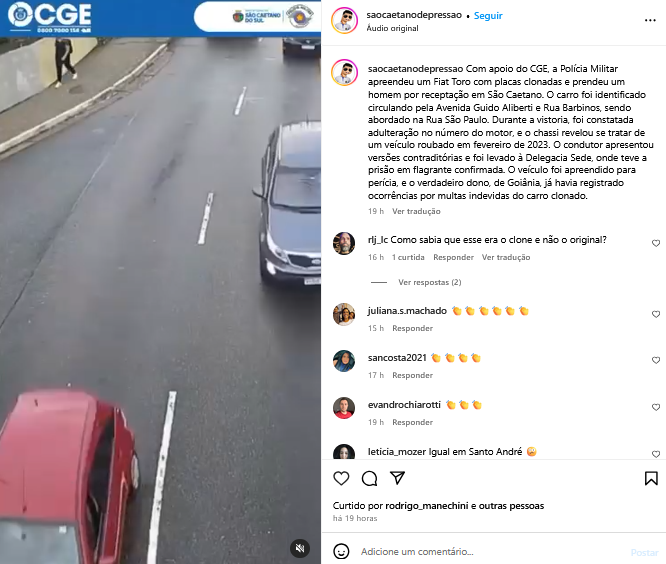
Task: Save post with the bookmark icon
Action: coord(651,478)
